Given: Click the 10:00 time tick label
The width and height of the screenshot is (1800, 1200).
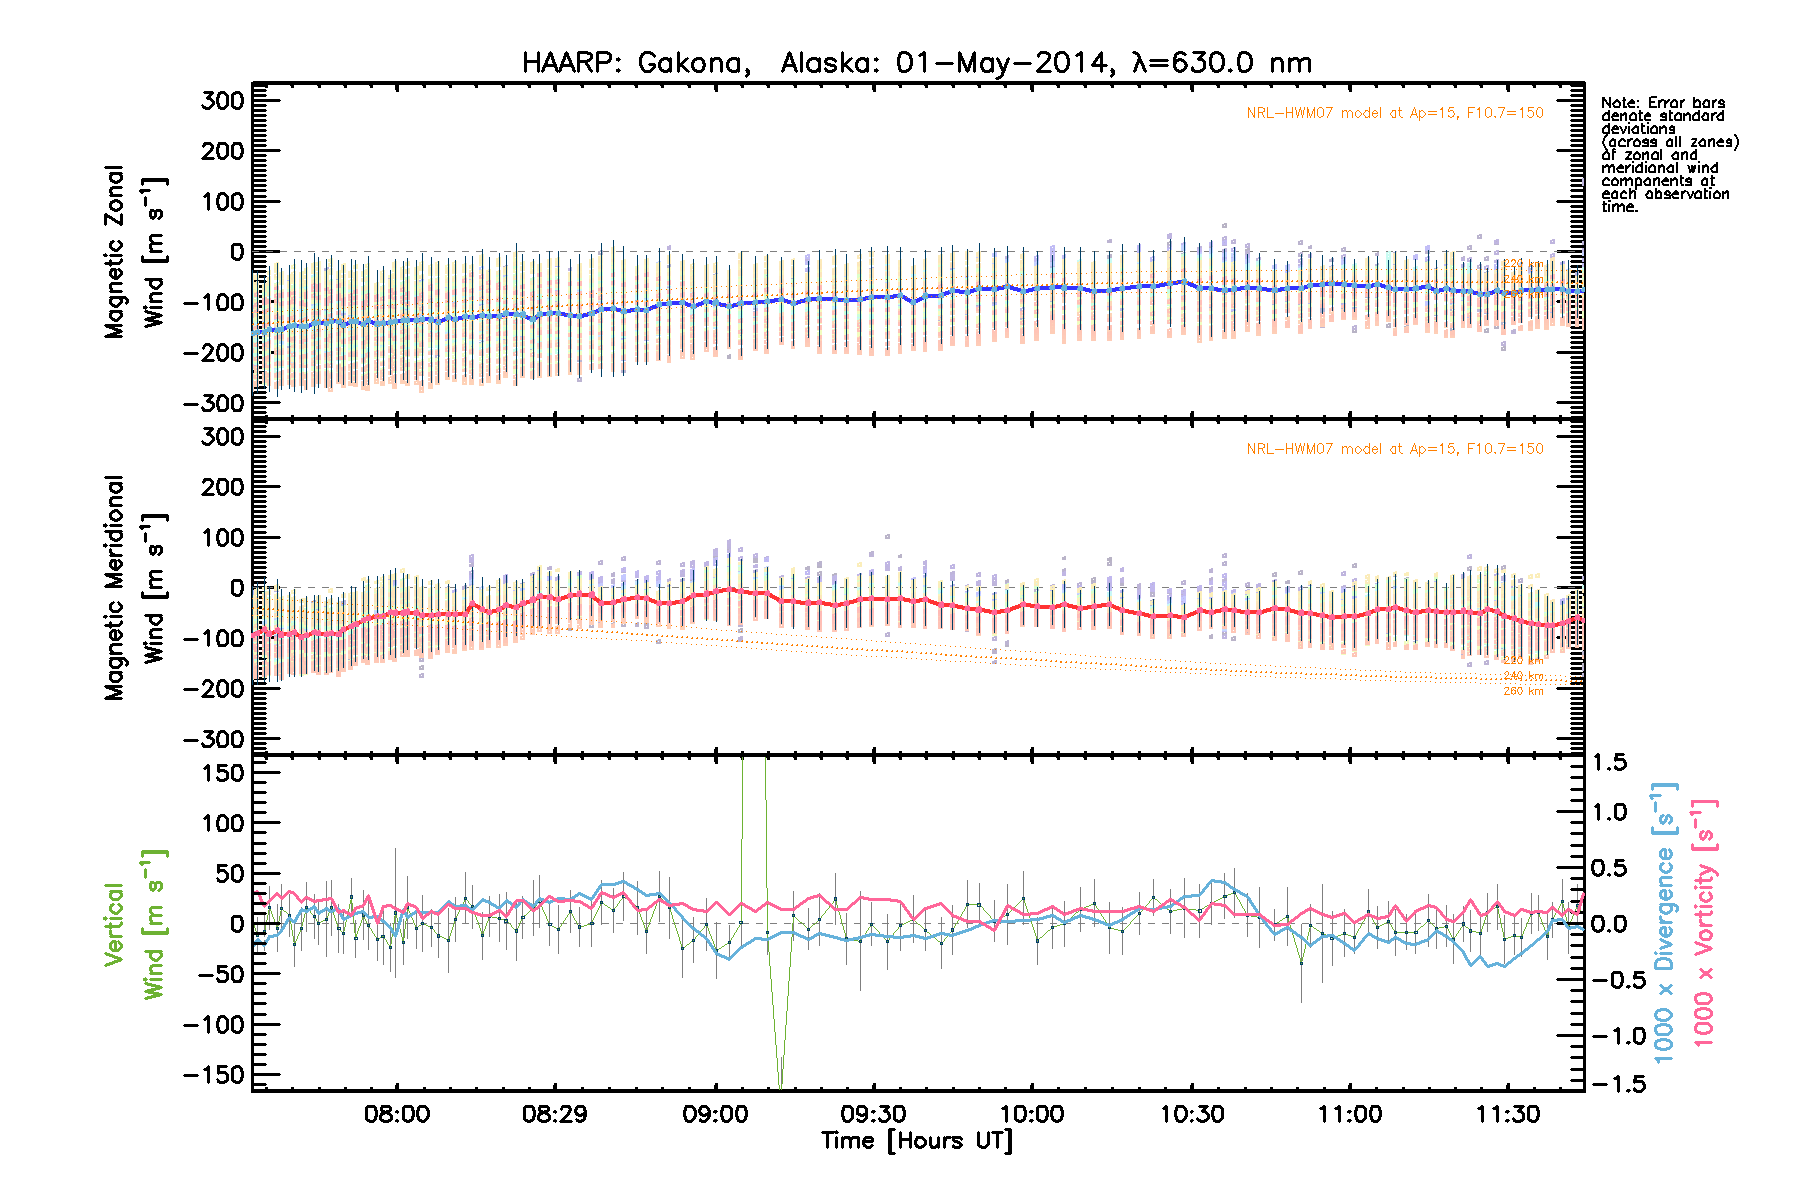Looking at the screenshot, I should [1032, 1114].
